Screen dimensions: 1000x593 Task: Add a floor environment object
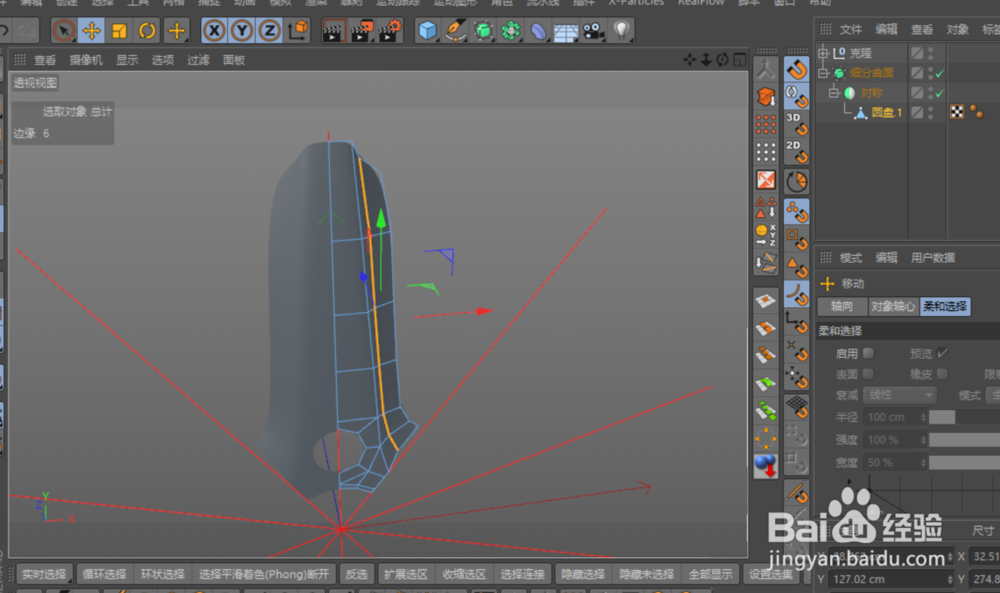click(566, 31)
